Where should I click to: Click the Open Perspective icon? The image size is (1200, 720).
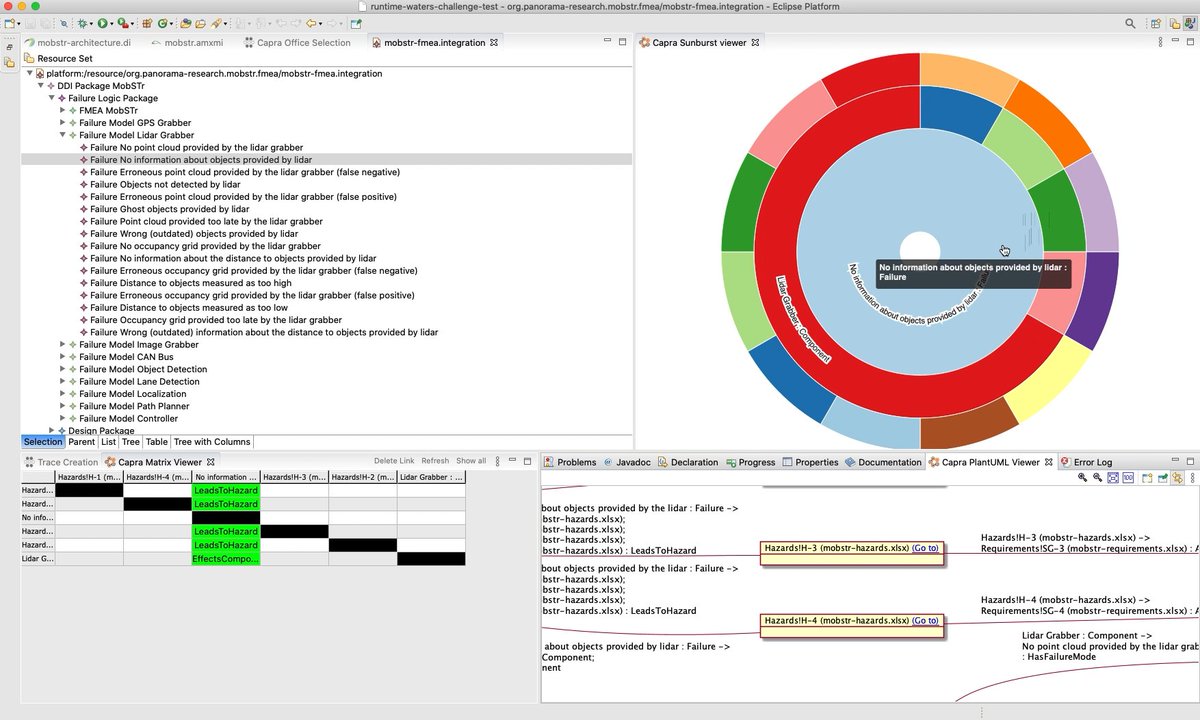point(1156,23)
